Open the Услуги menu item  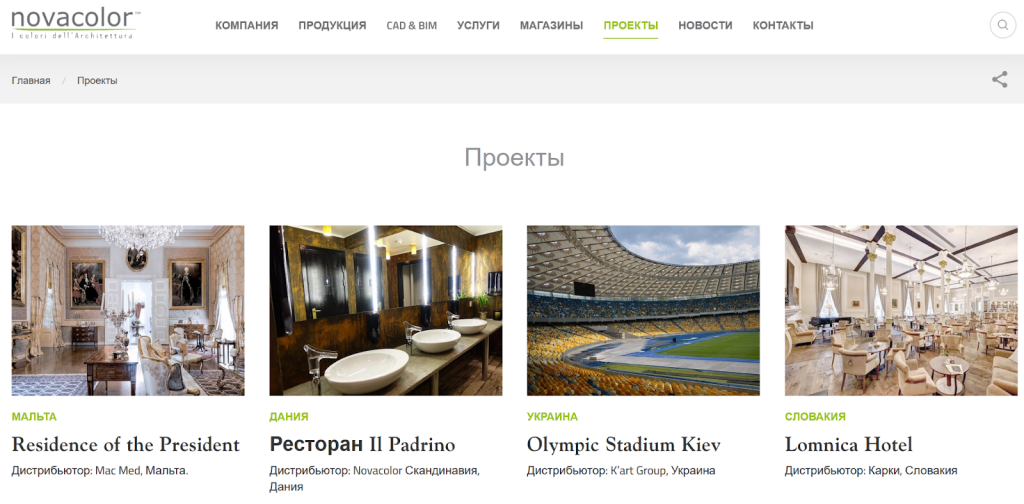click(x=479, y=25)
